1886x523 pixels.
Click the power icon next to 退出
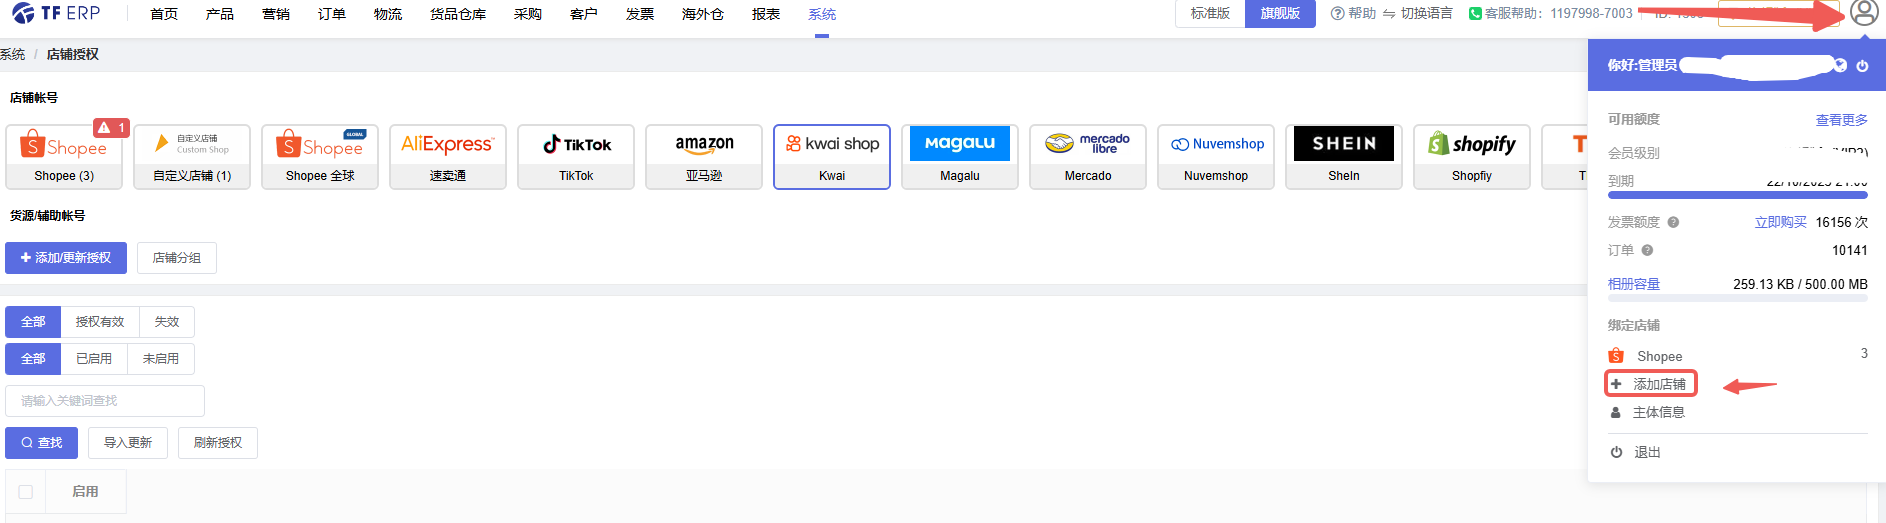pyautogui.click(x=1616, y=452)
